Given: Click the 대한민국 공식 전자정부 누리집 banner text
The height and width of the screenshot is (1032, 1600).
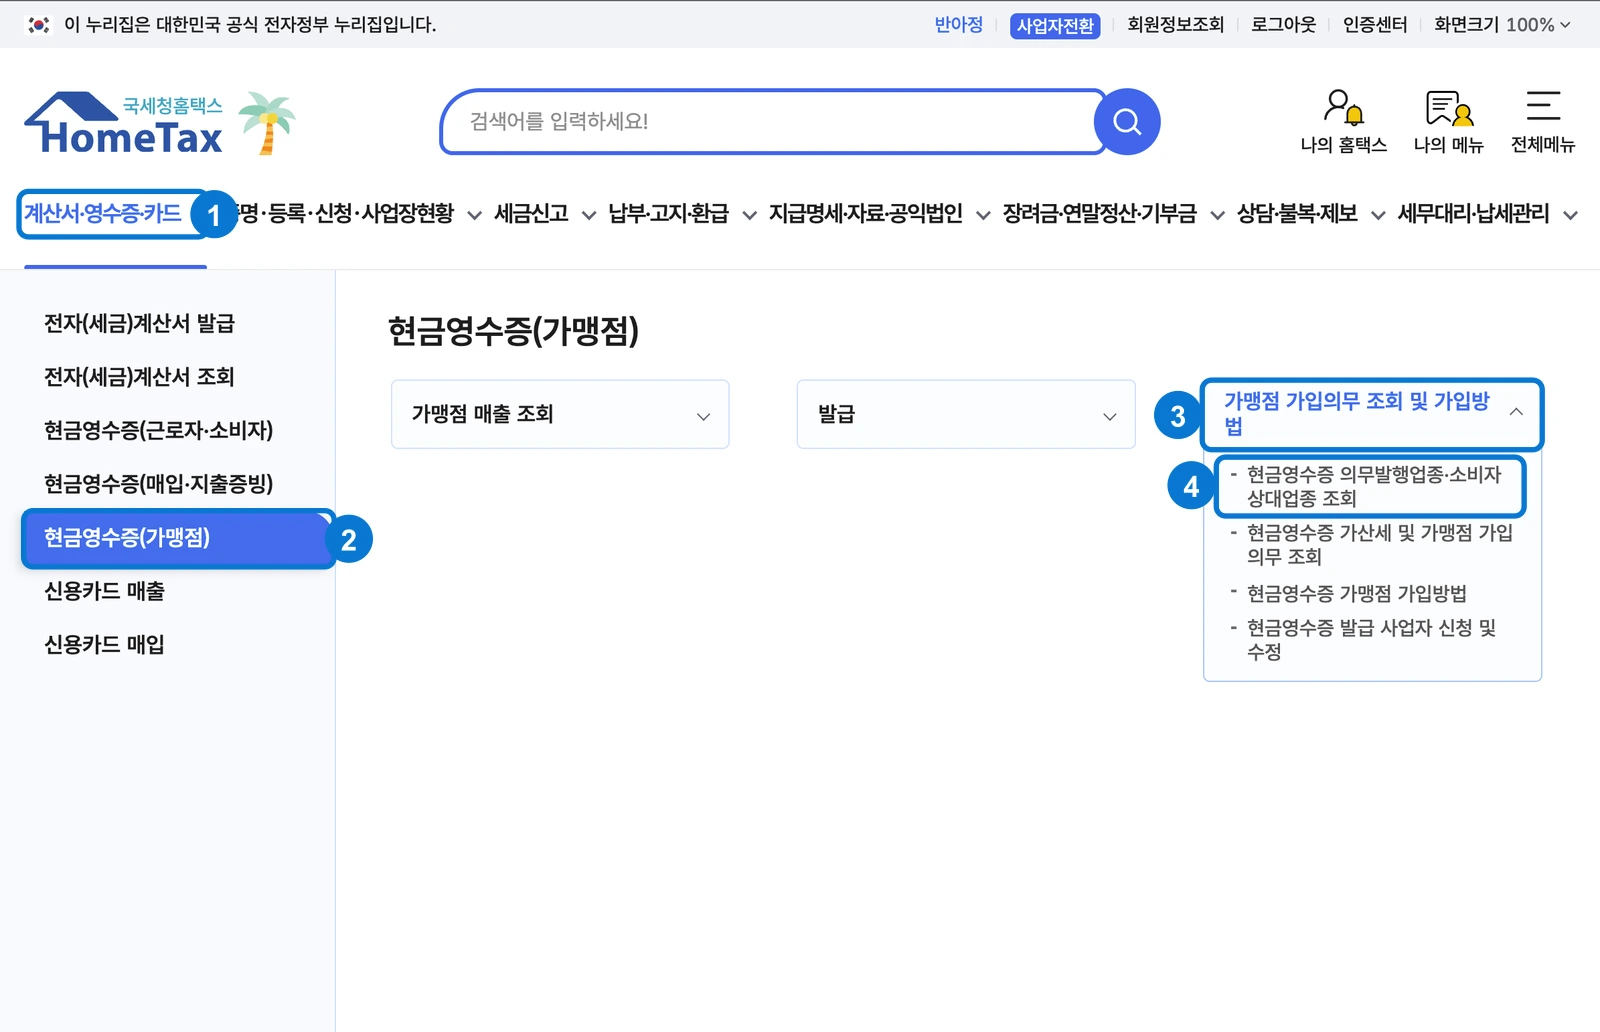Looking at the screenshot, I should pyautogui.click(x=250, y=25).
